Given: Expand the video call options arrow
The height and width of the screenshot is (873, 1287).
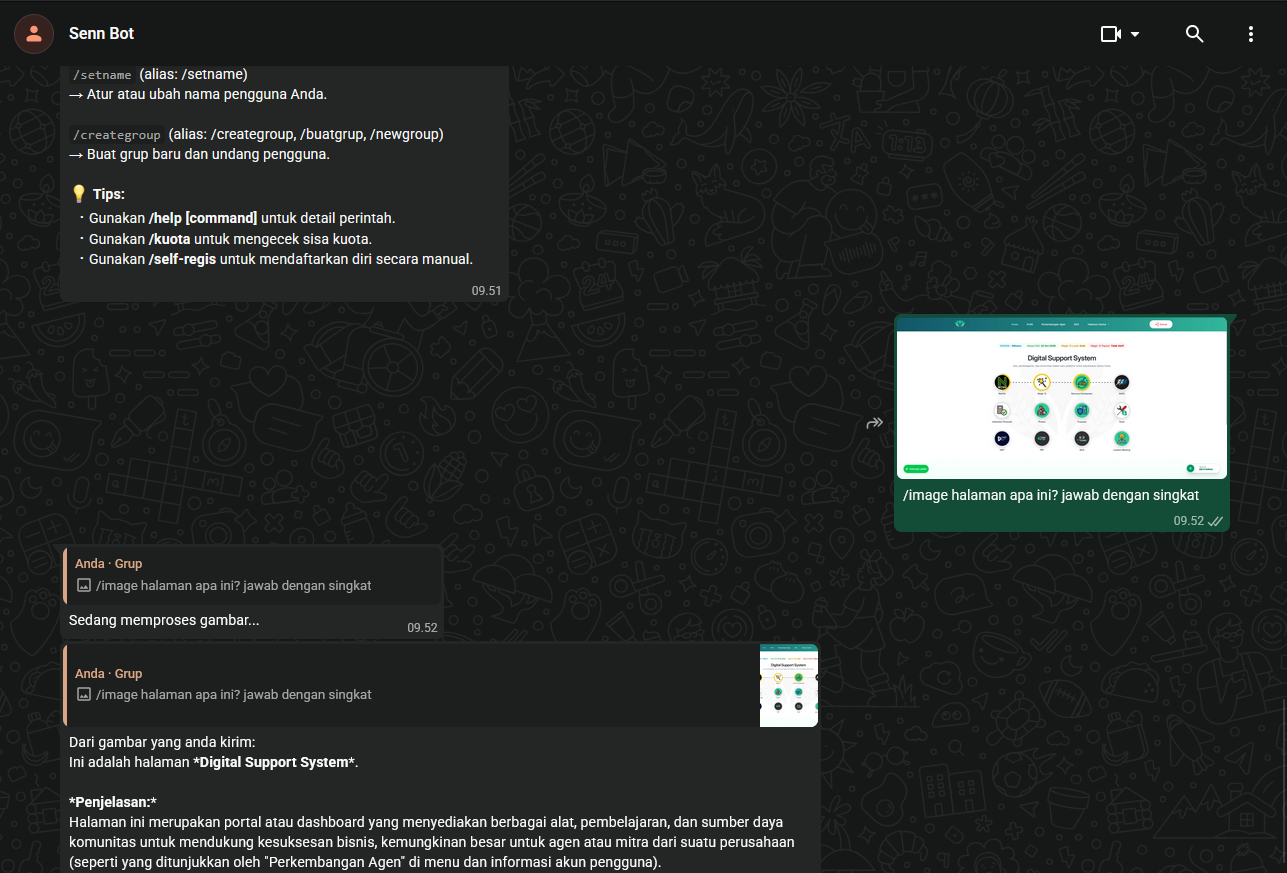Looking at the screenshot, I should pyautogui.click(x=1135, y=34).
